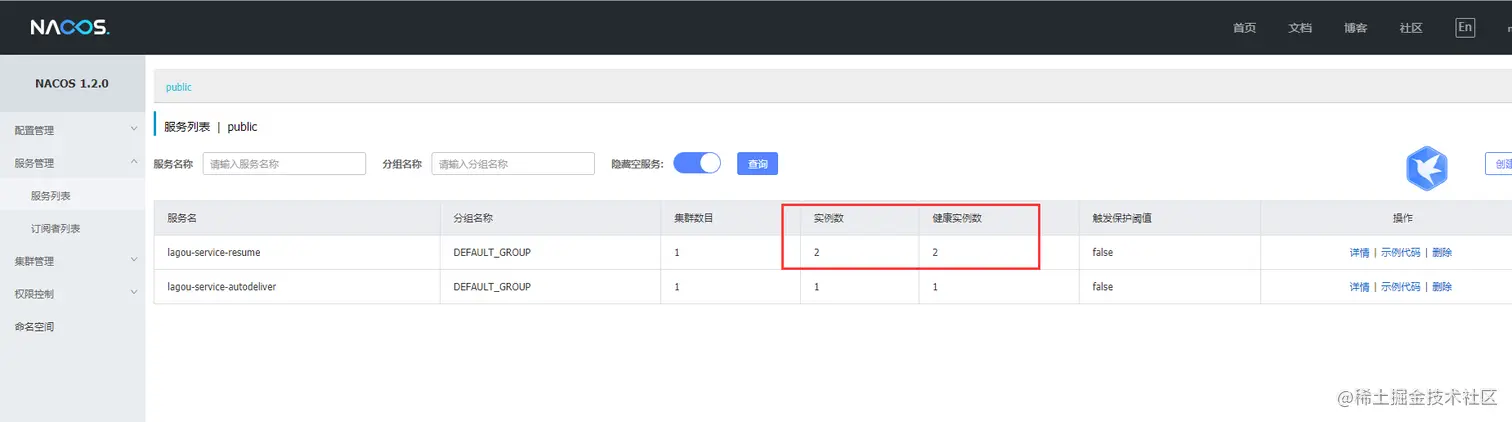The width and height of the screenshot is (1512, 422).
Task: Focus the 分组名称 input field
Action: tap(513, 164)
